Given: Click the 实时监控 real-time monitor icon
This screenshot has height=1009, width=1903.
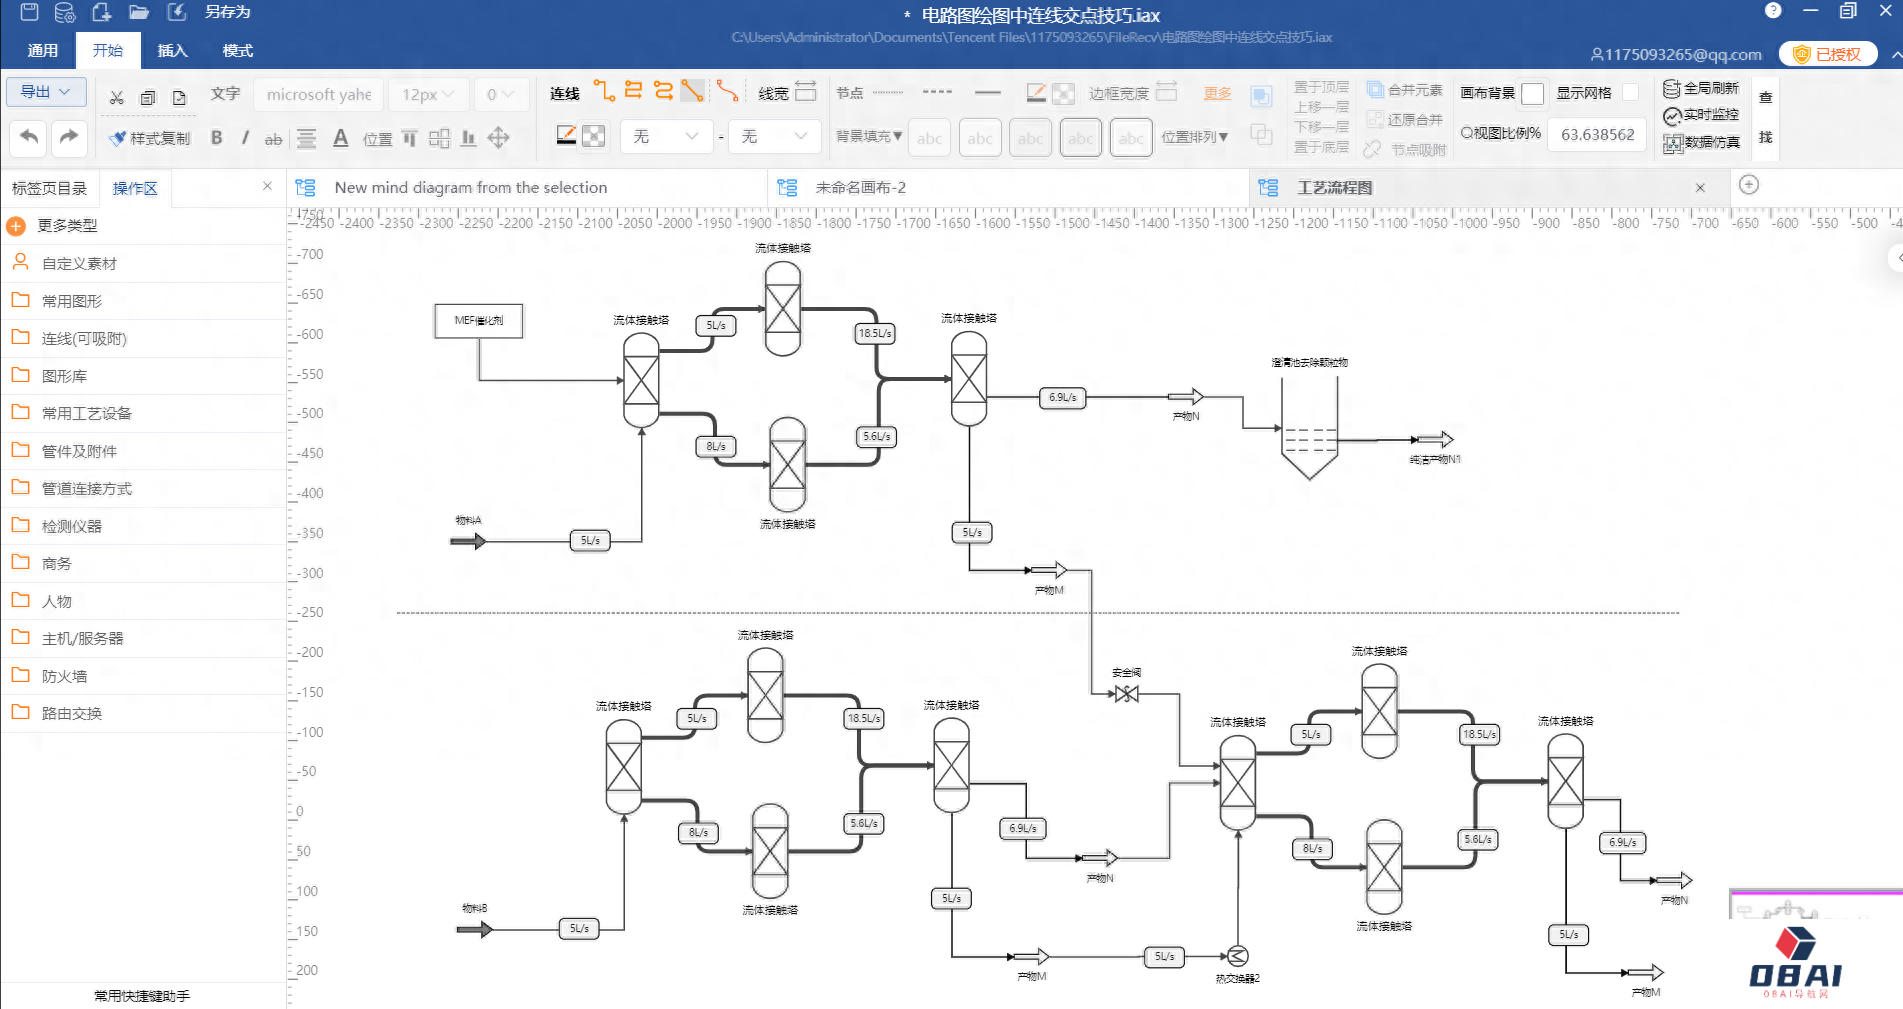Looking at the screenshot, I should (x=1700, y=115).
